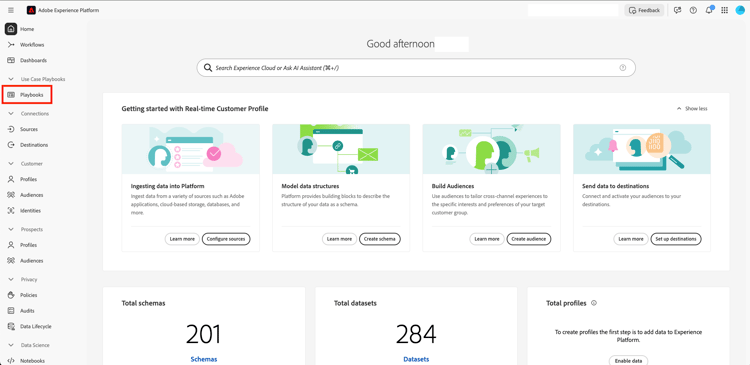750x365 pixels.
Task: Click the user avatar icon
Action: (x=740, y=10)
